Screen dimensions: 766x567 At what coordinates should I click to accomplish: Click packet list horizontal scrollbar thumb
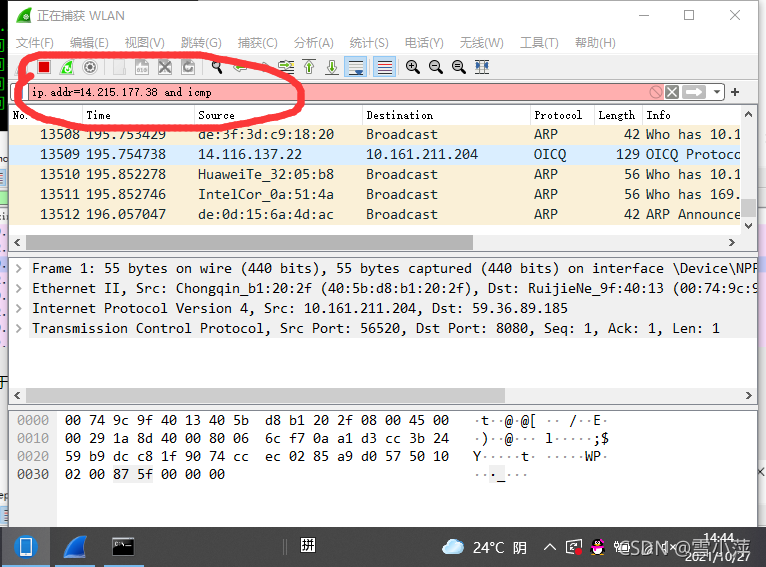click(249, 242)
